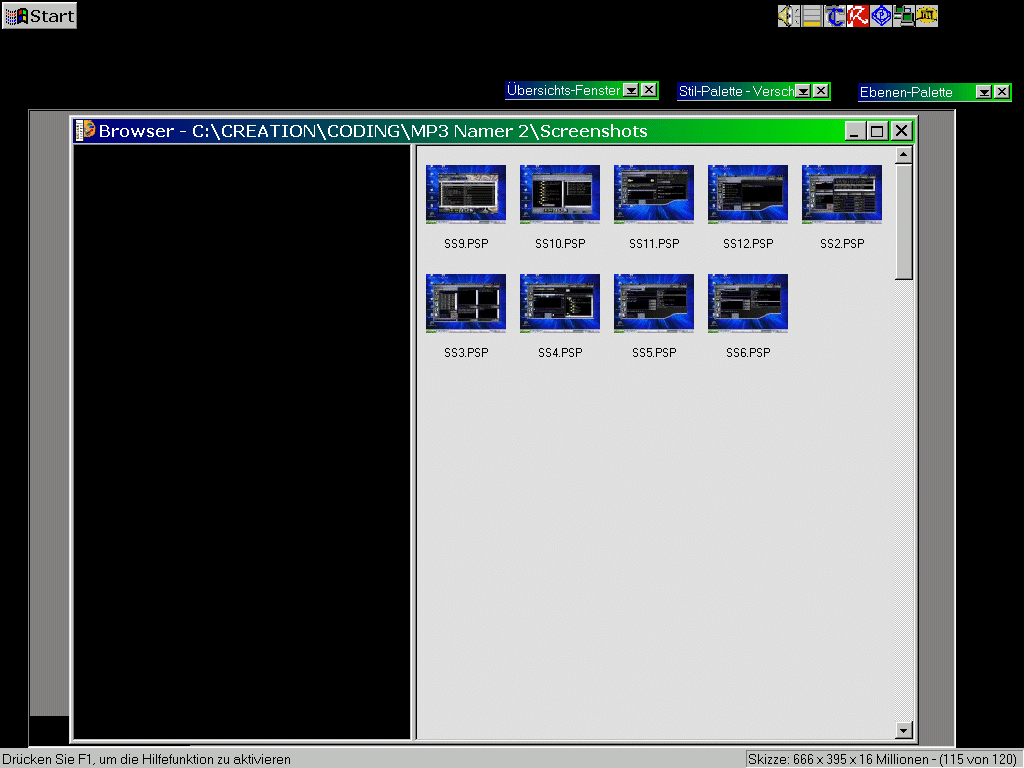This screenshot has width=1024, height=768.
Task: Click the striped bars tray icon
Action: tap(812, 16)
